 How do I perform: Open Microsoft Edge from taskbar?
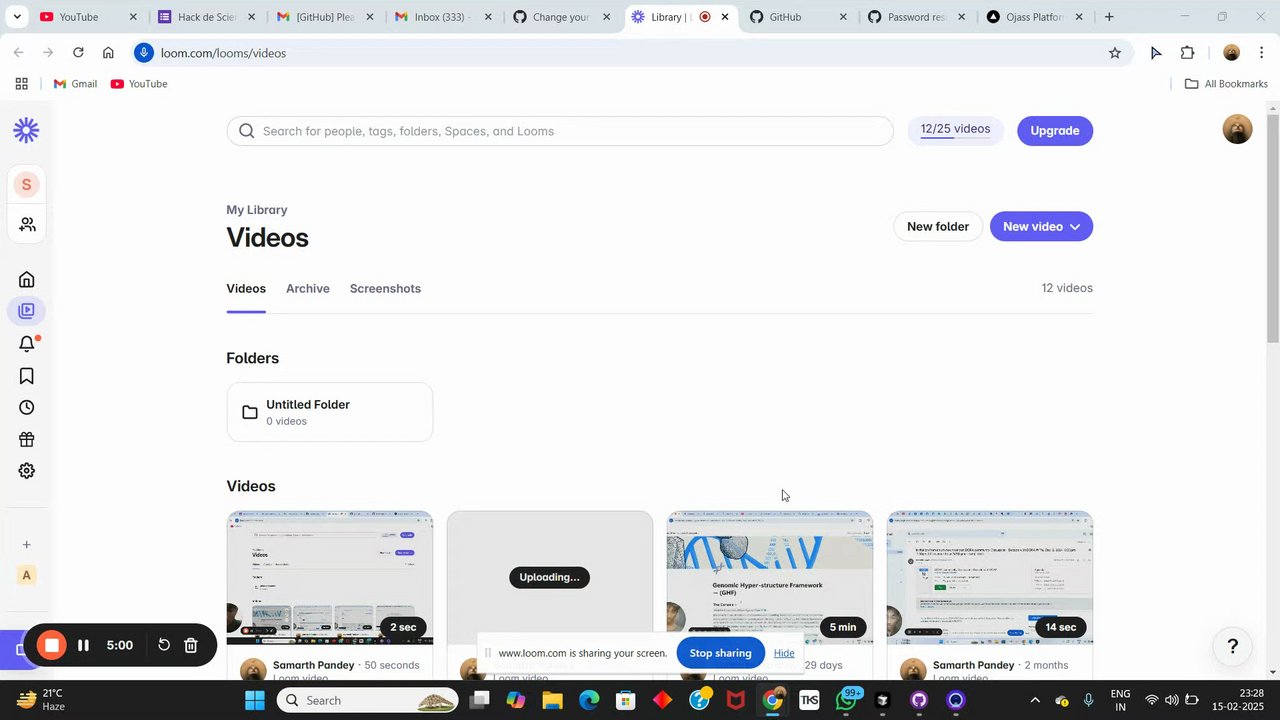point(589,701)
